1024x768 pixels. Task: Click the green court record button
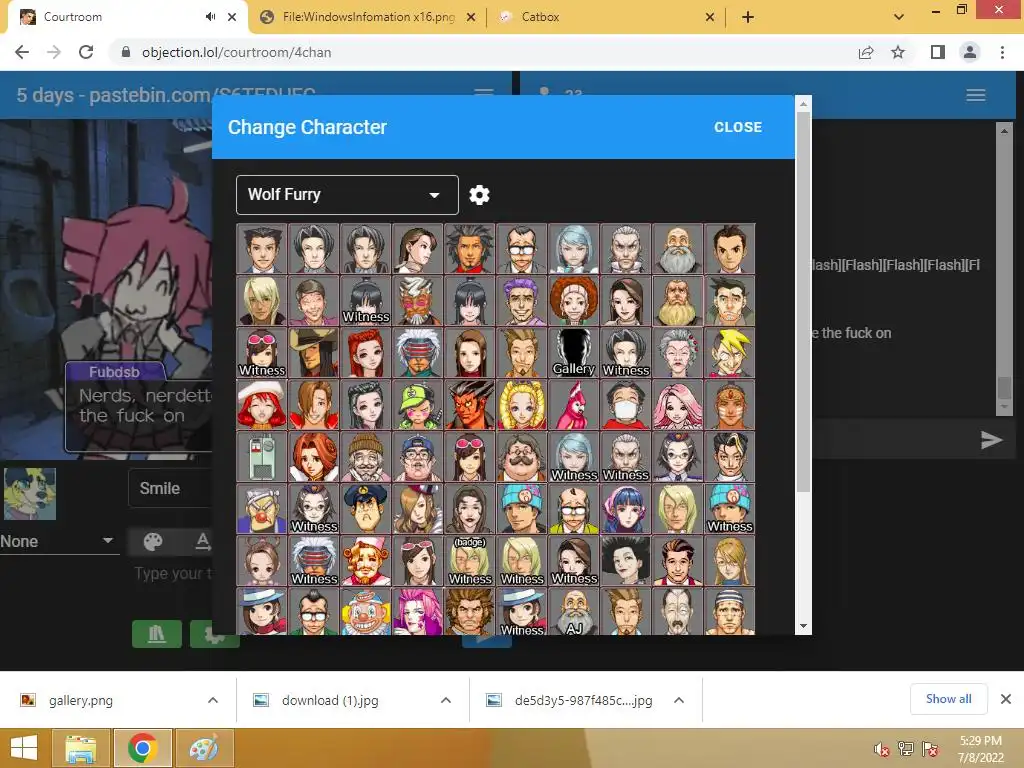(x=157, y=634)
